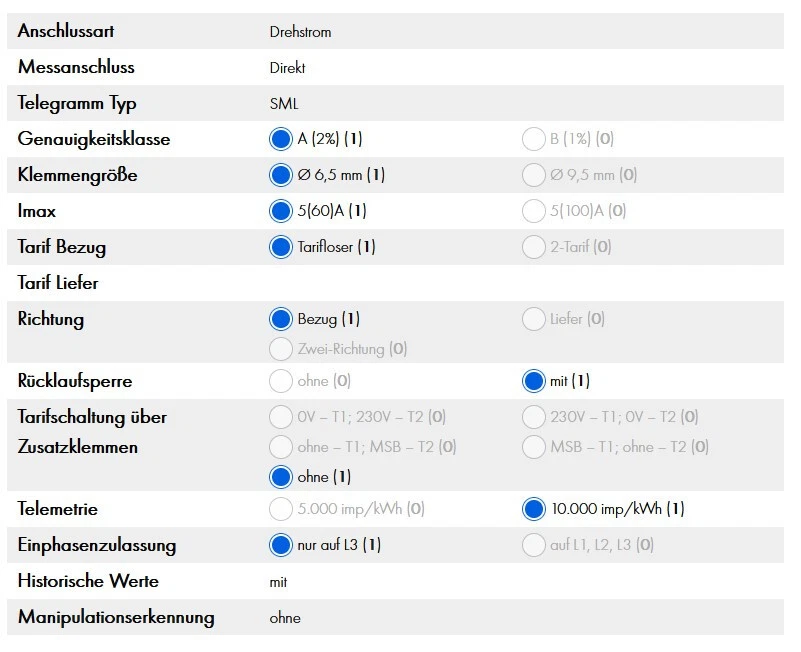Viewport: 801px width, 652px height.
Task: Select Telemetrie 10.000 imp/kWh
Action: (533, 509)
